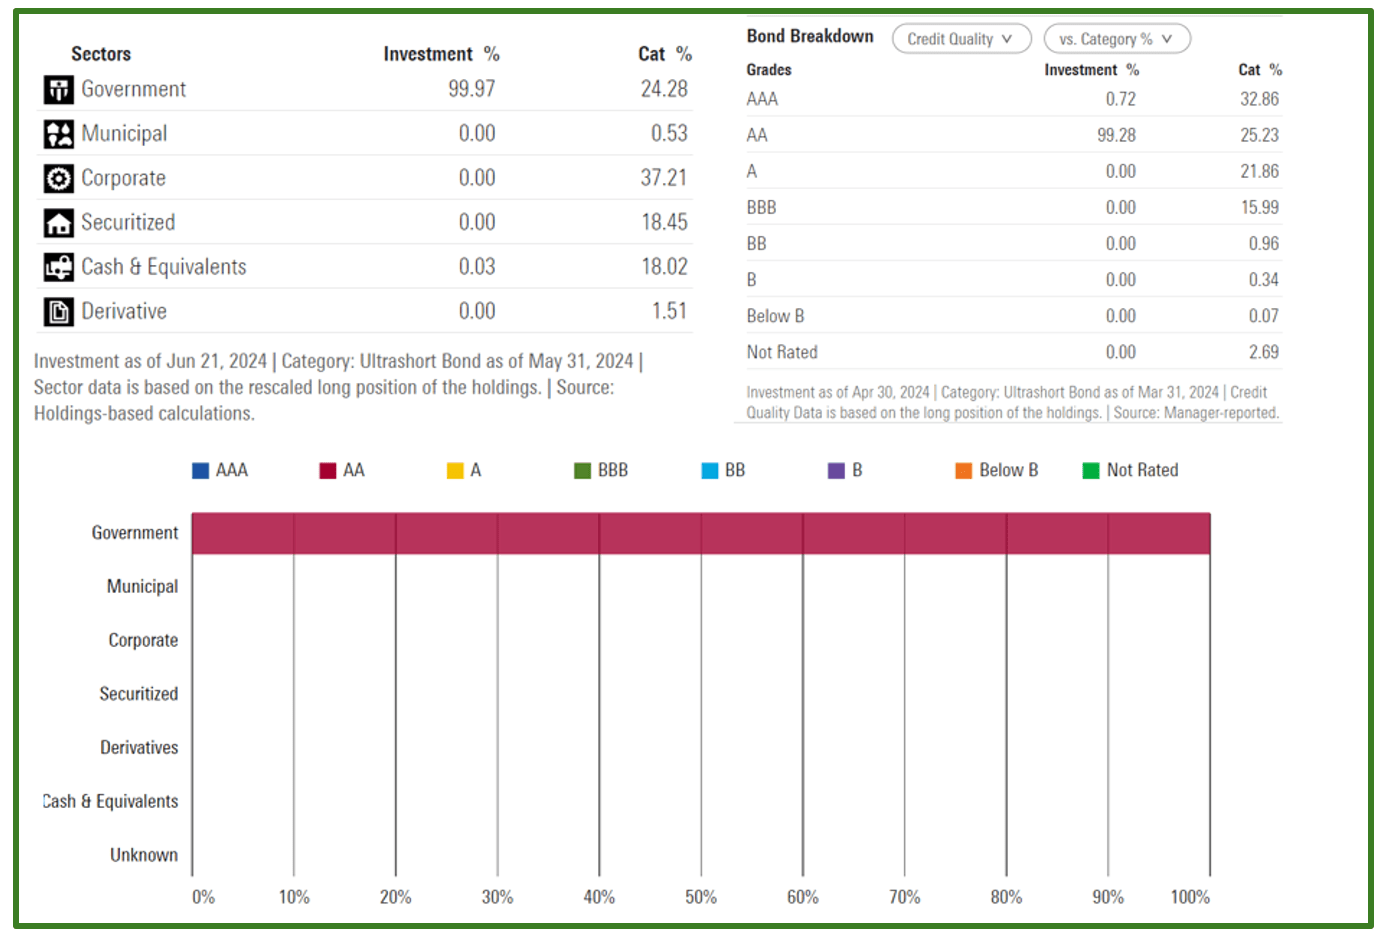Image resolution: width=1385 pixels, height=934 pixels.
Task: Click the Municipal people icon
Action: tap(57, 133)
